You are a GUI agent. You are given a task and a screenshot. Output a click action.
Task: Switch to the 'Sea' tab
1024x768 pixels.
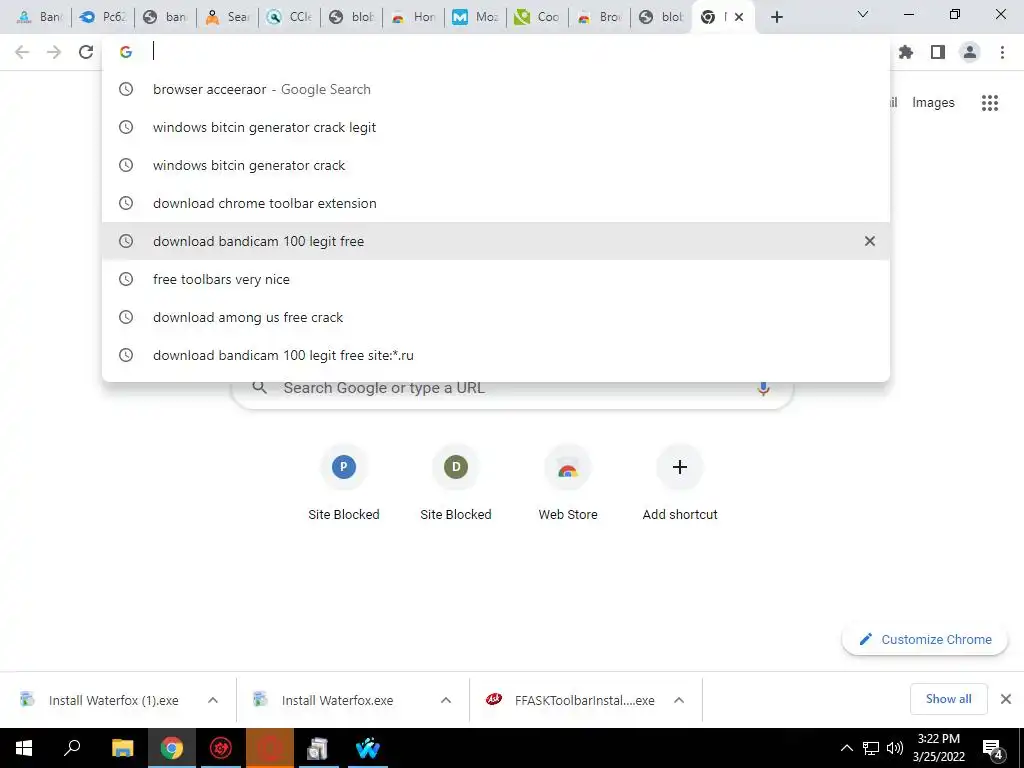pos(227,17)
